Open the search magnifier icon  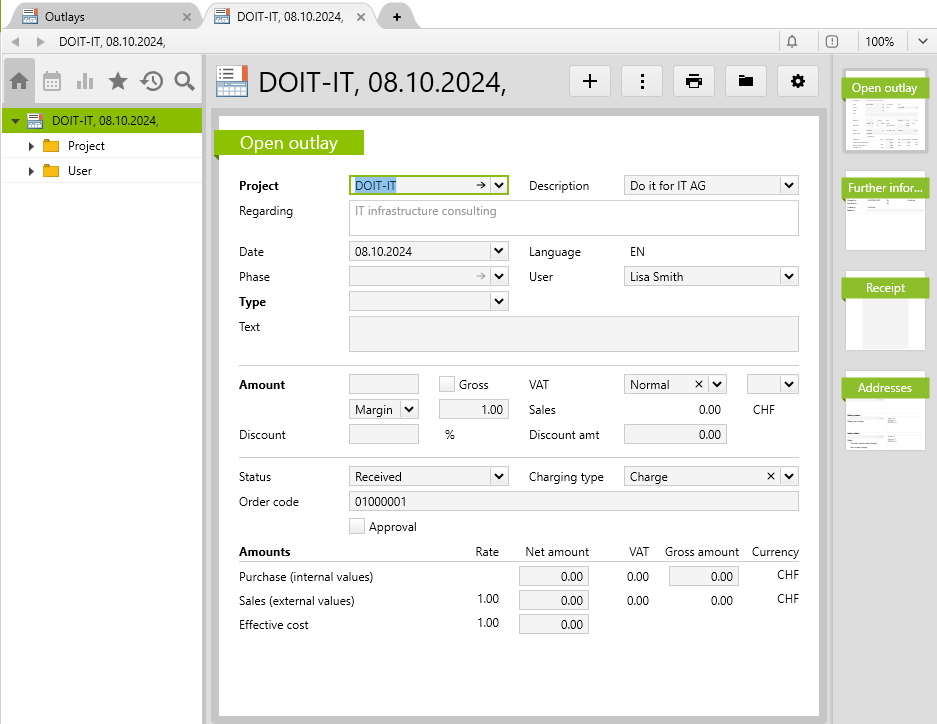[184, 81]
